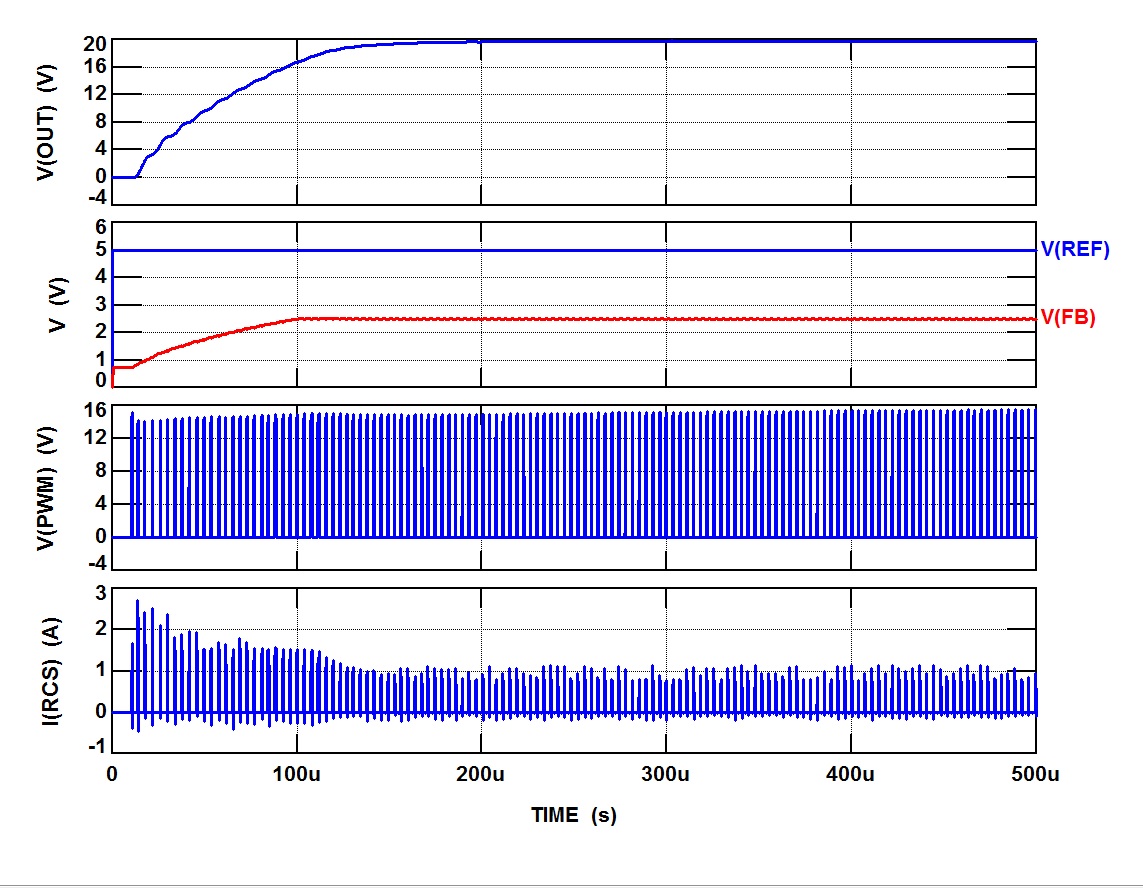Image resolution: width=1143 pixels, height=888 pixels.
Task: Click the 12 tick on V(PWM) axis
Action: tap(95, 438)
